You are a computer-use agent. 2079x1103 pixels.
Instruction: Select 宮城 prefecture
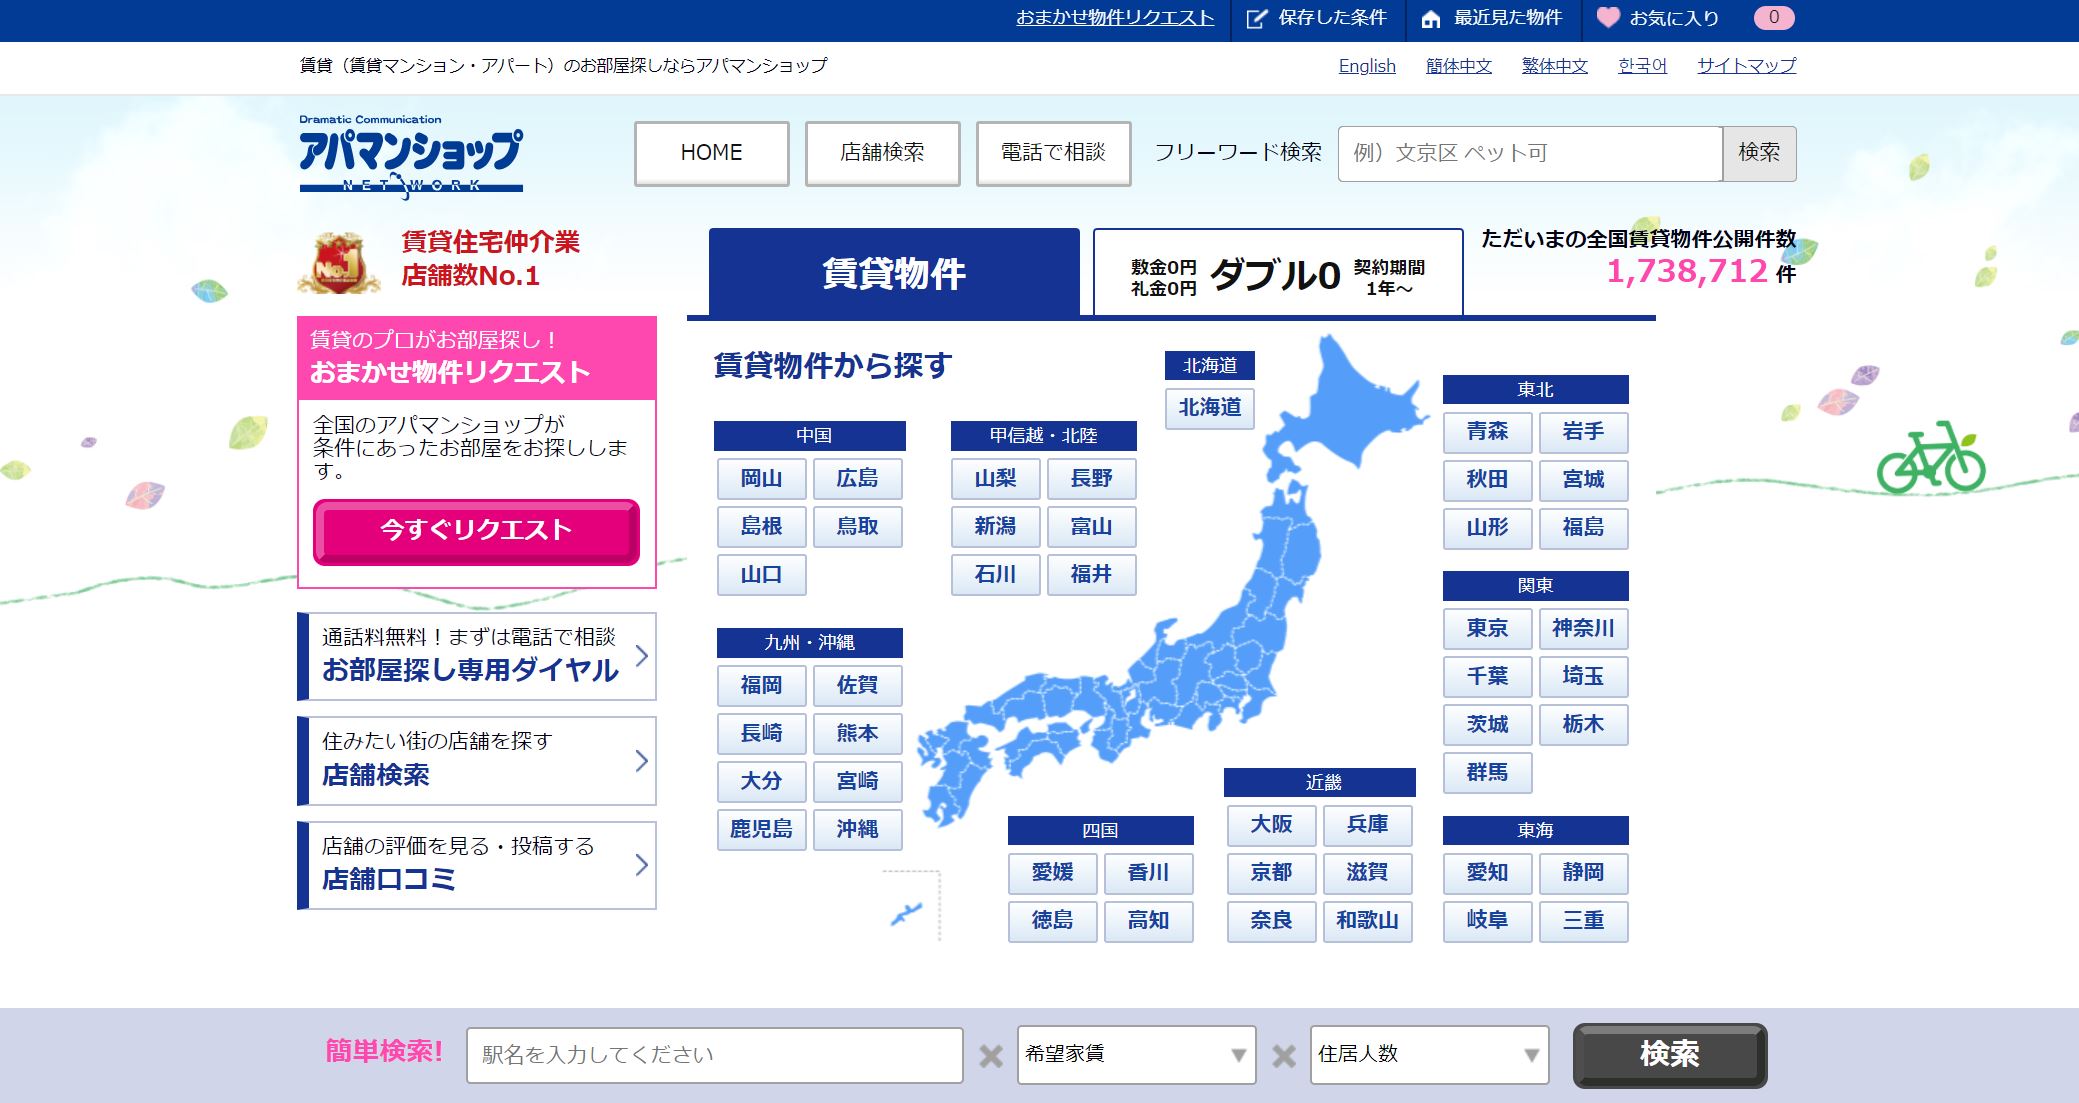click(1583, 480)
